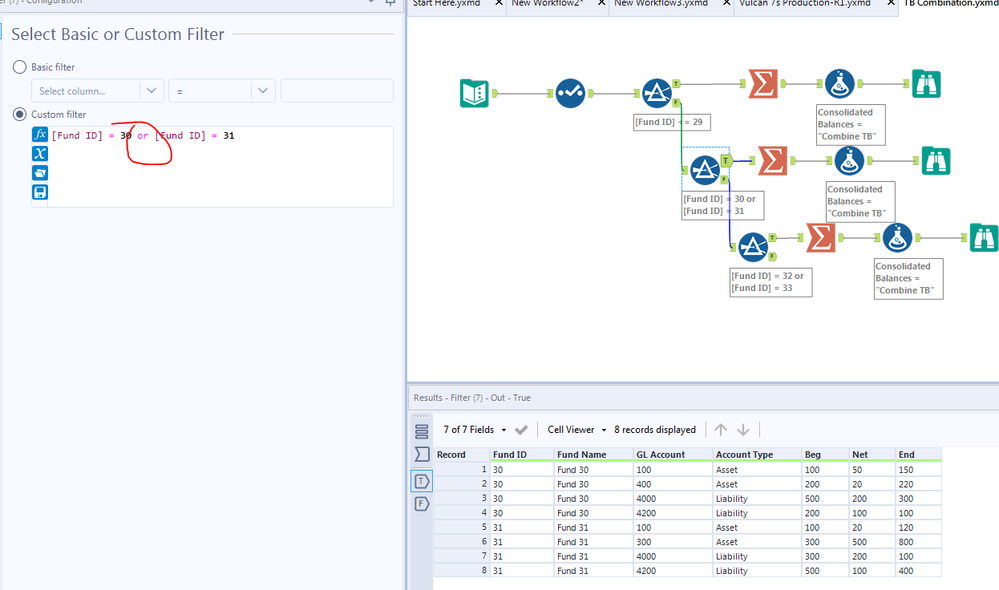The image size is (999, 590).
Task: Click Liability cell in record 3
Action: pyautogui.click(x=758, y=498)
